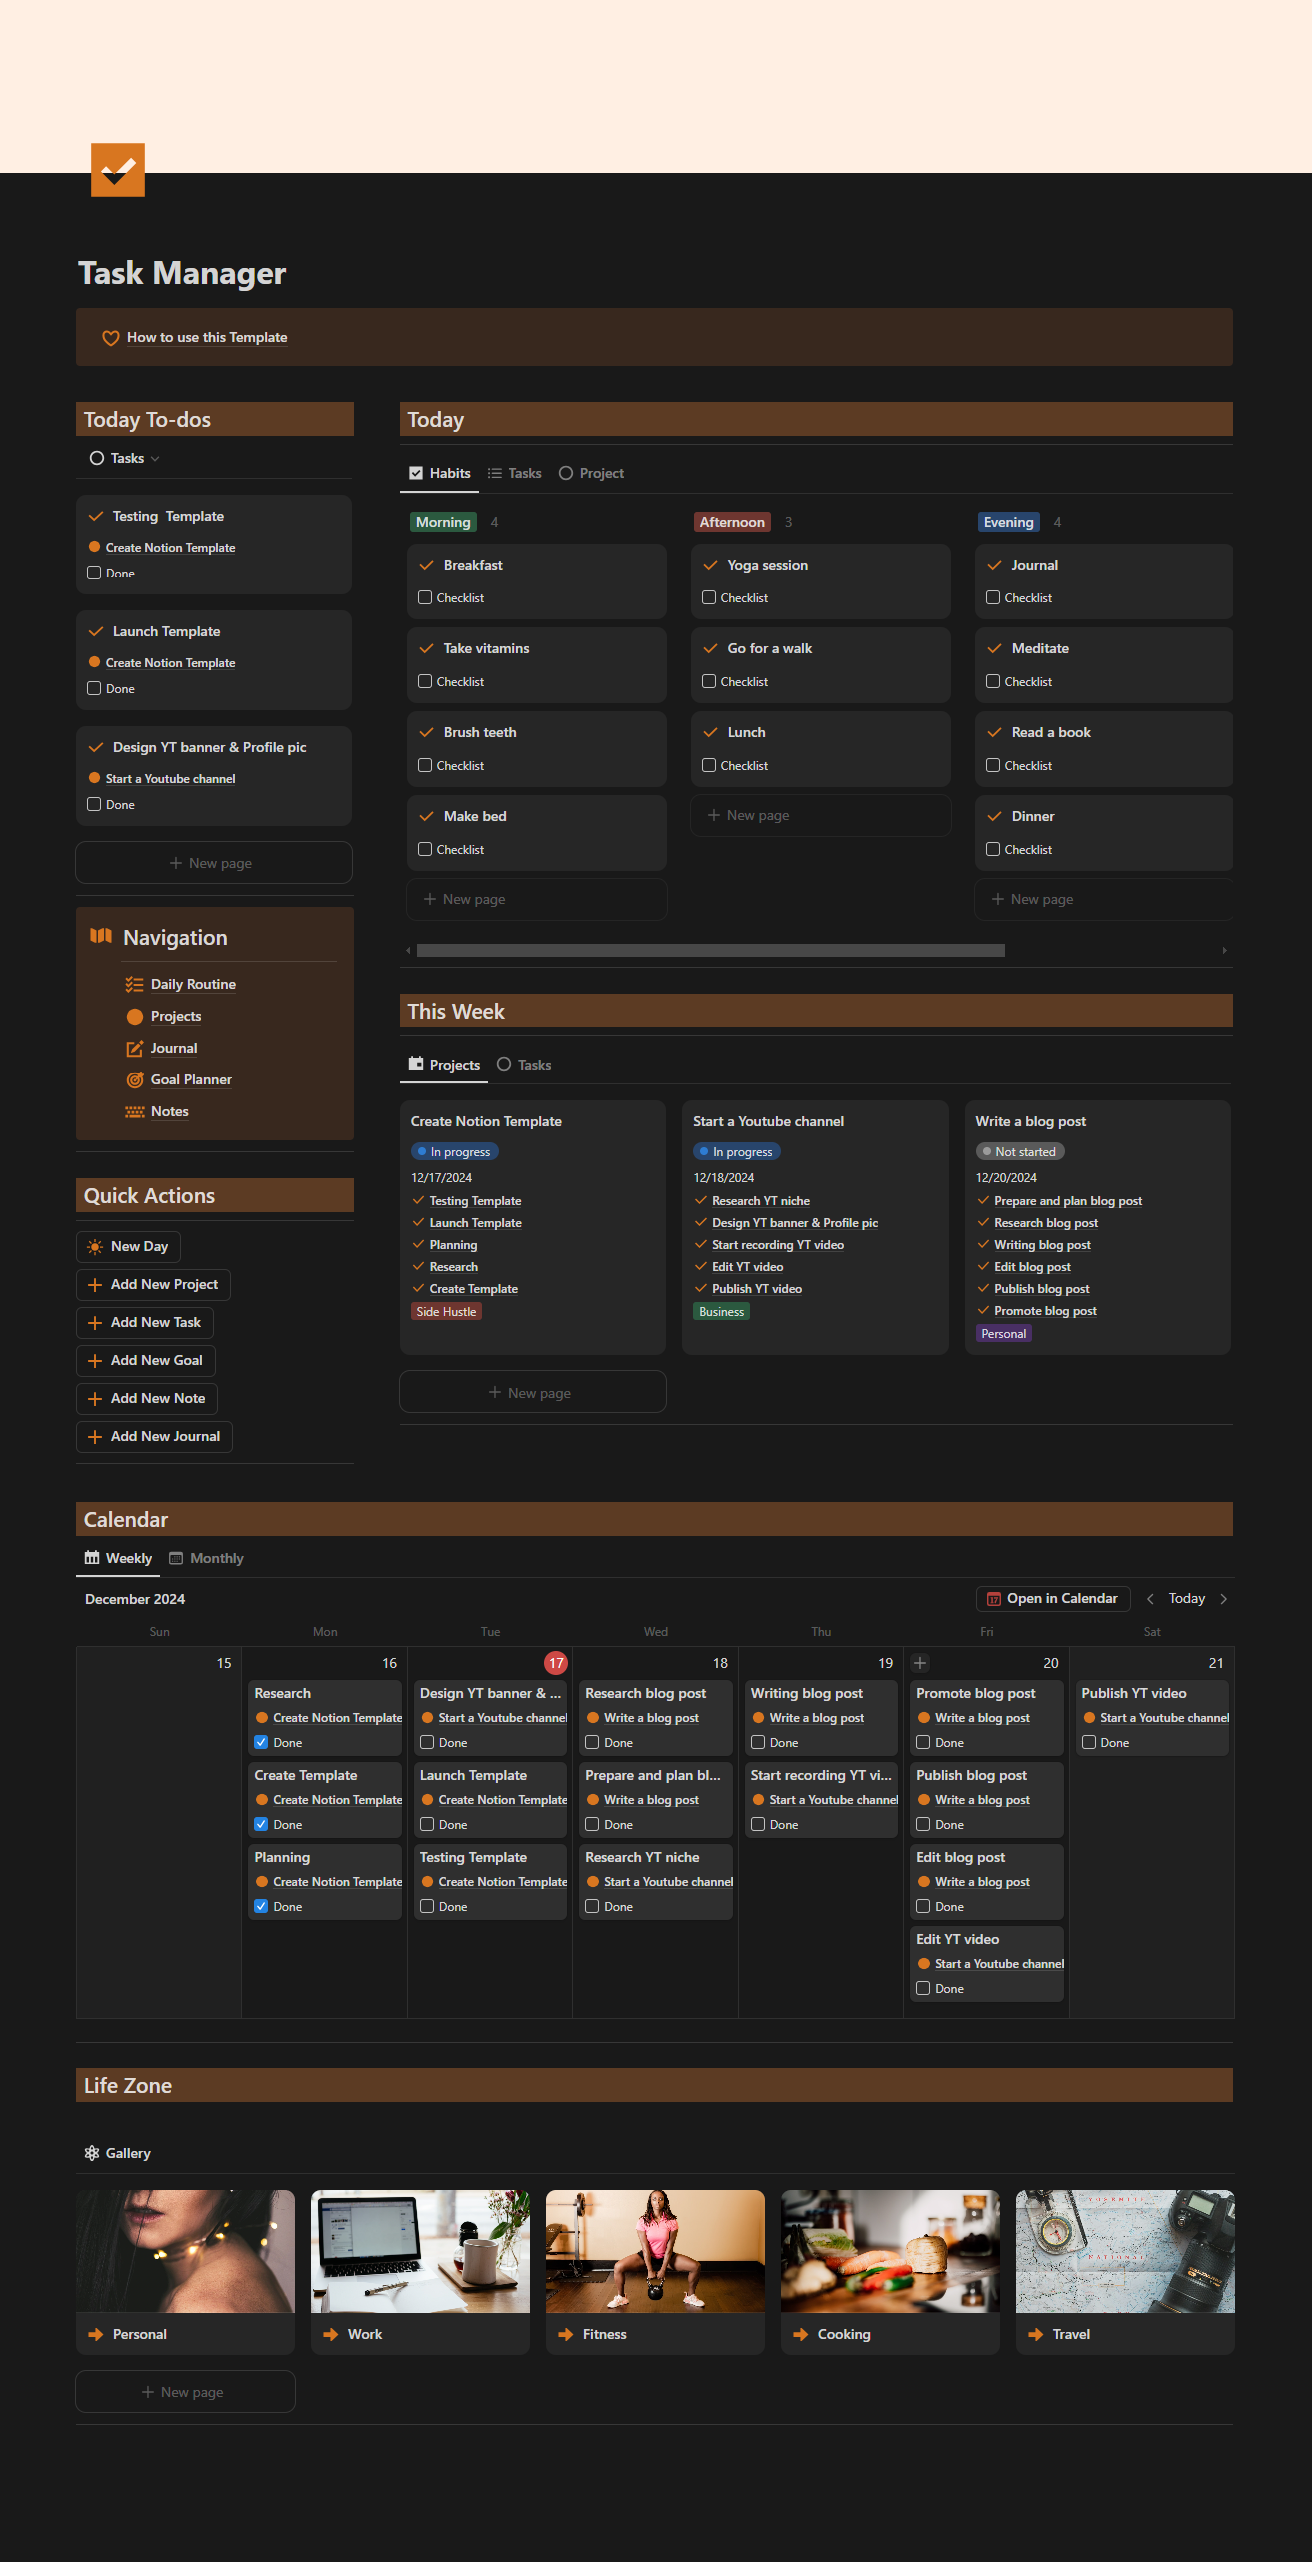This screenshot has height=2562, width=1312.
Task: Click the Navigation book icon
Action: coord(101,936)
